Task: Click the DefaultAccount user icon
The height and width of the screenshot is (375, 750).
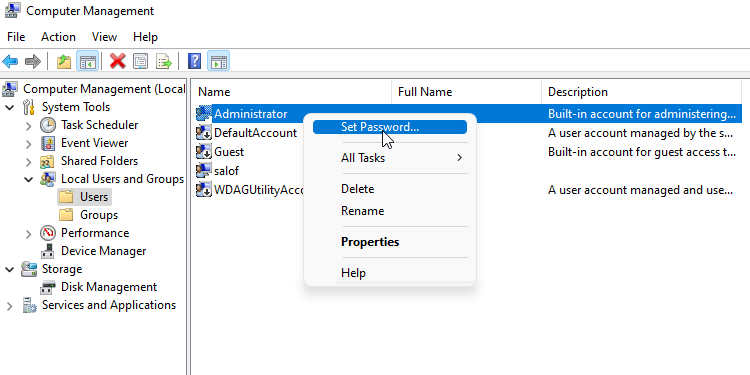Action: coord(203,133)
